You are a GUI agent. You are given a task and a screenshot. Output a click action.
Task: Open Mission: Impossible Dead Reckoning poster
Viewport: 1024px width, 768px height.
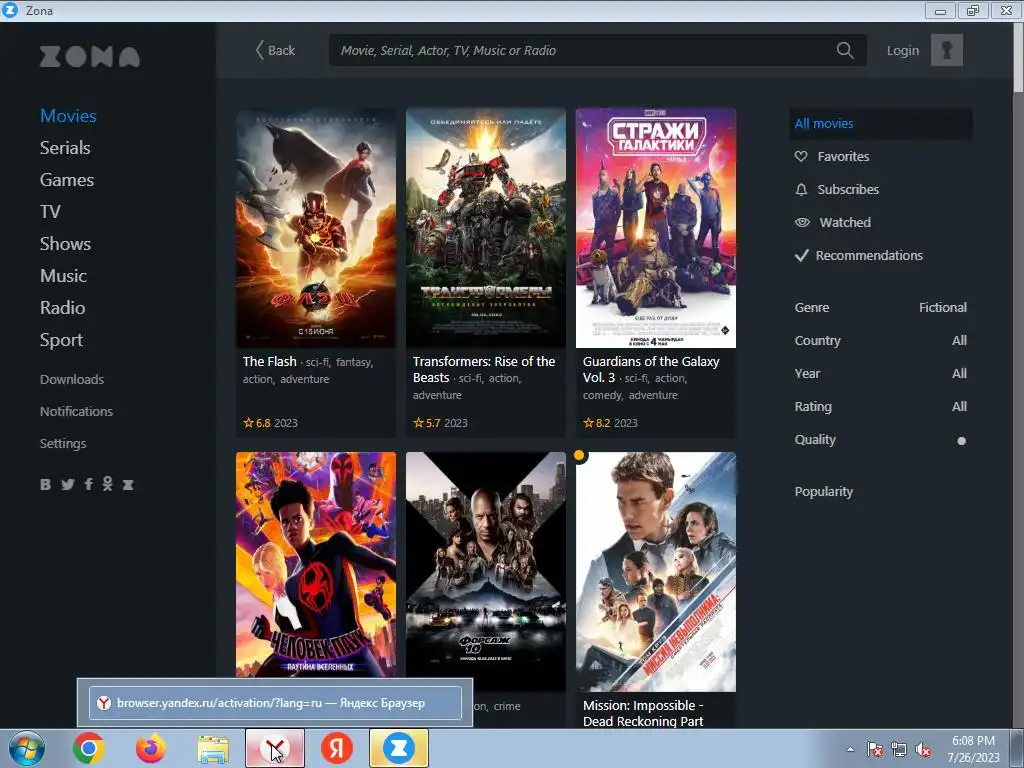(656, 571)
